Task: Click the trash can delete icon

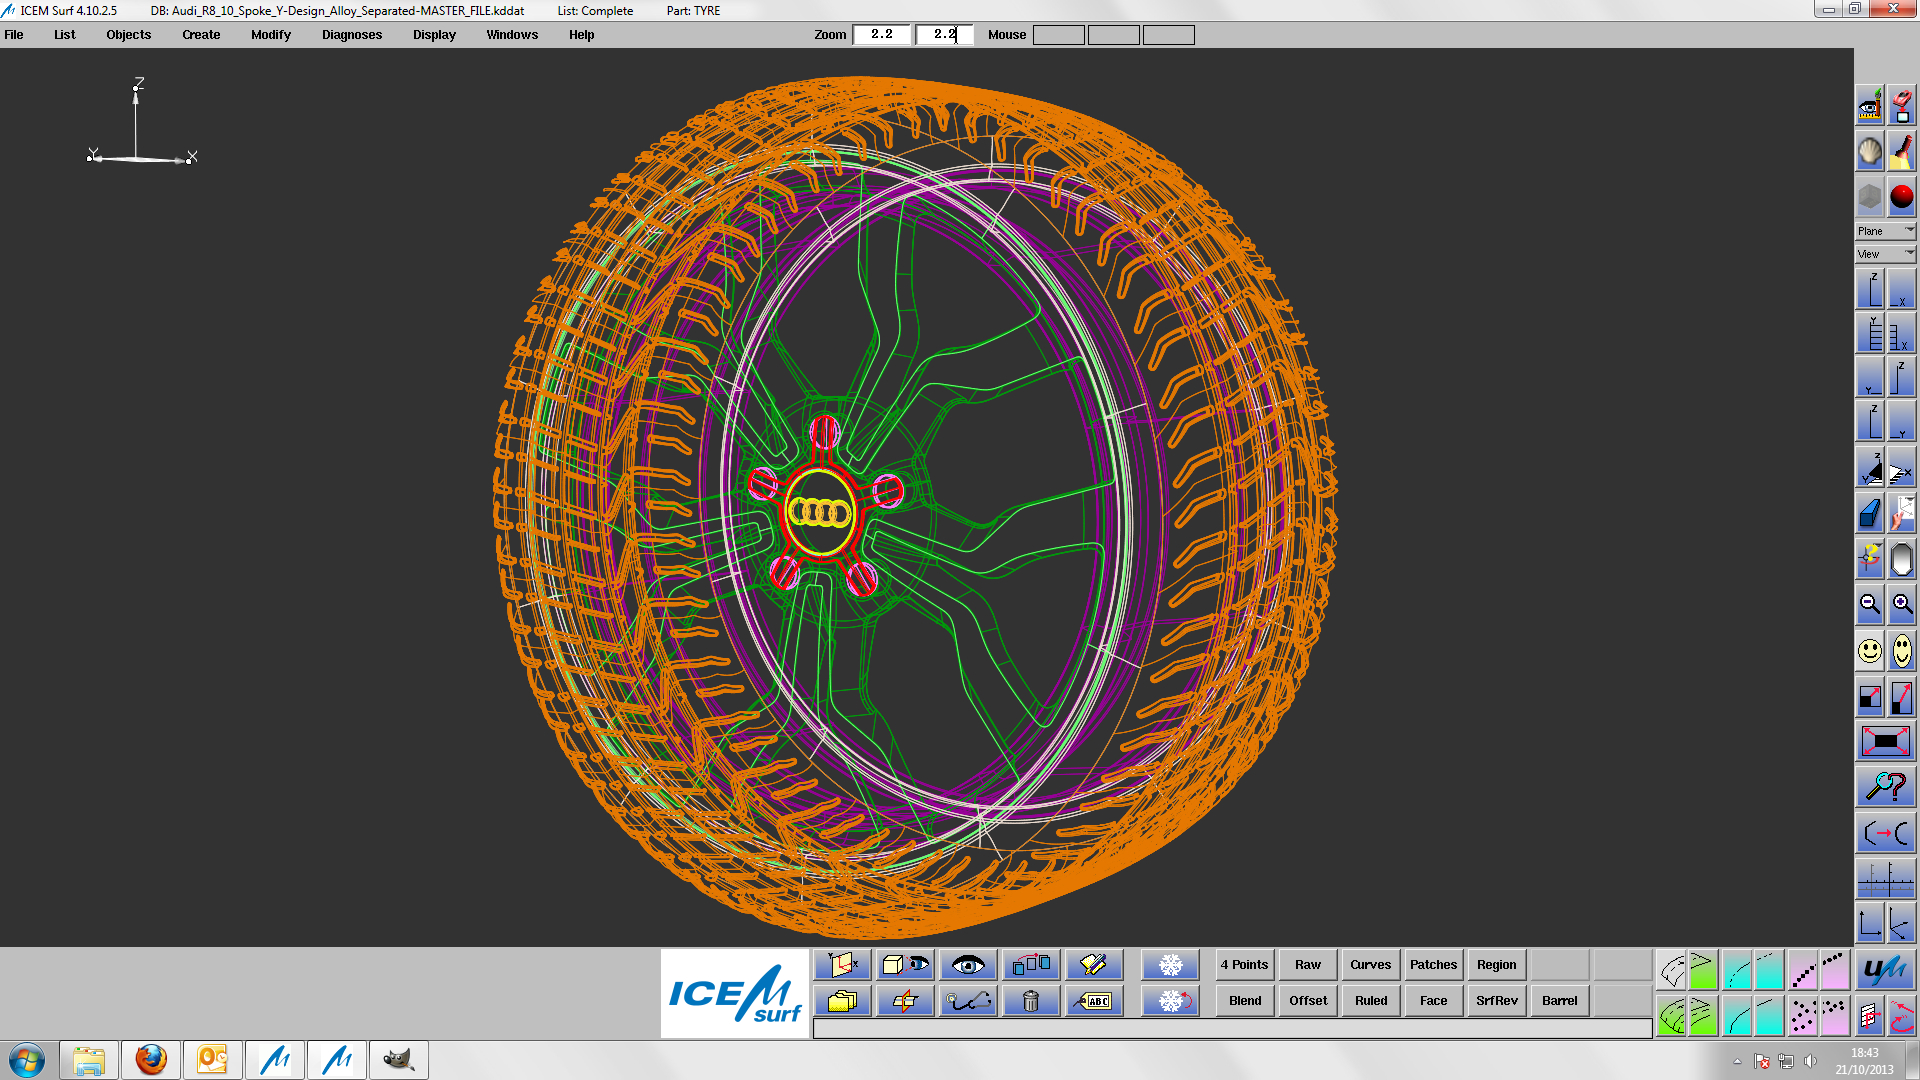Action: (1031, 1001)
